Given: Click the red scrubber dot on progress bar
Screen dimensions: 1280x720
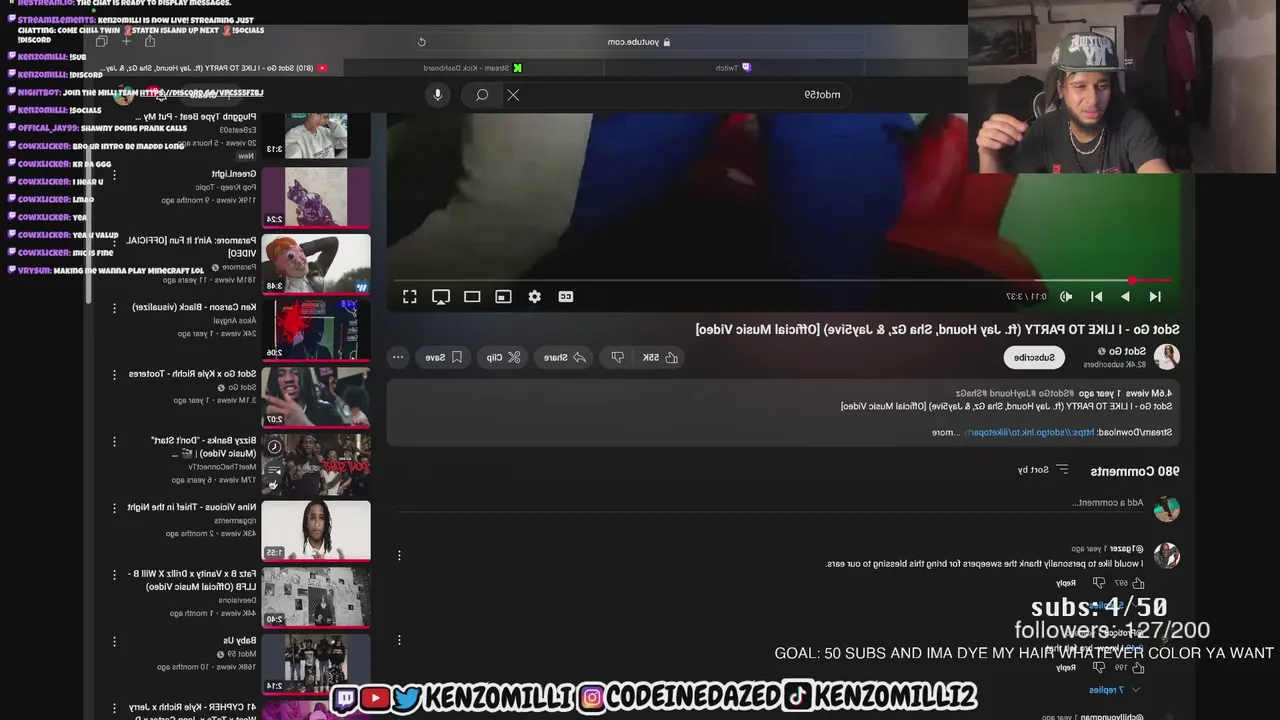Looking at the screenshot, I should (1132, 281).
